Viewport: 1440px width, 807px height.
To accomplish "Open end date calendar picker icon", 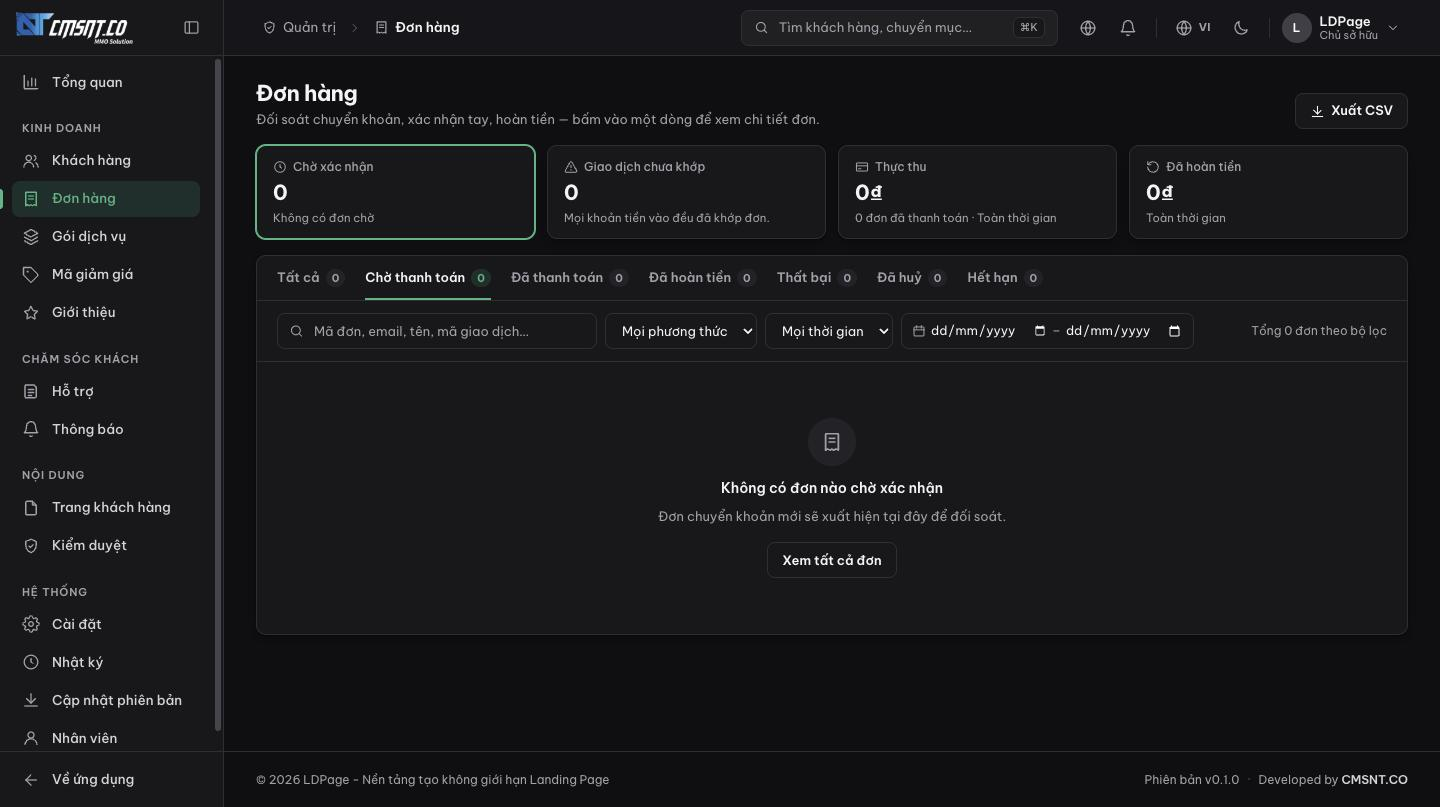I will [x=1175, y=331].
